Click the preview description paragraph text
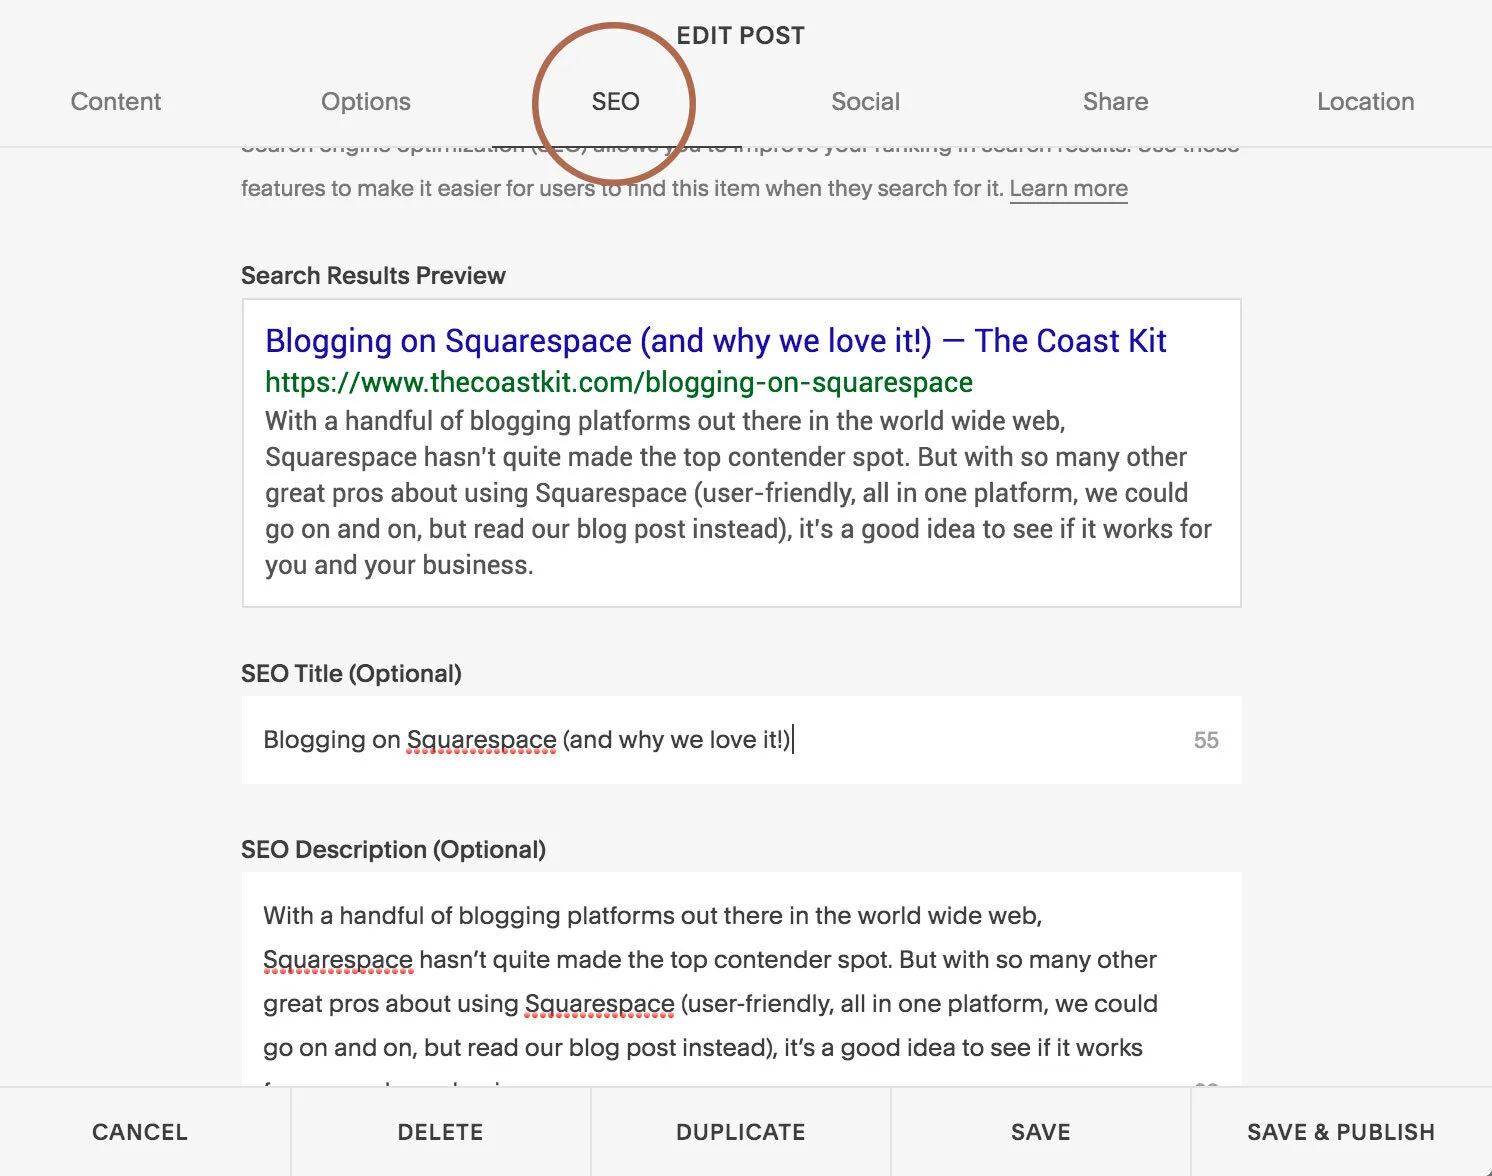Image resolution: width=1492 pixels, height=1176 pixels. [738, 493]
